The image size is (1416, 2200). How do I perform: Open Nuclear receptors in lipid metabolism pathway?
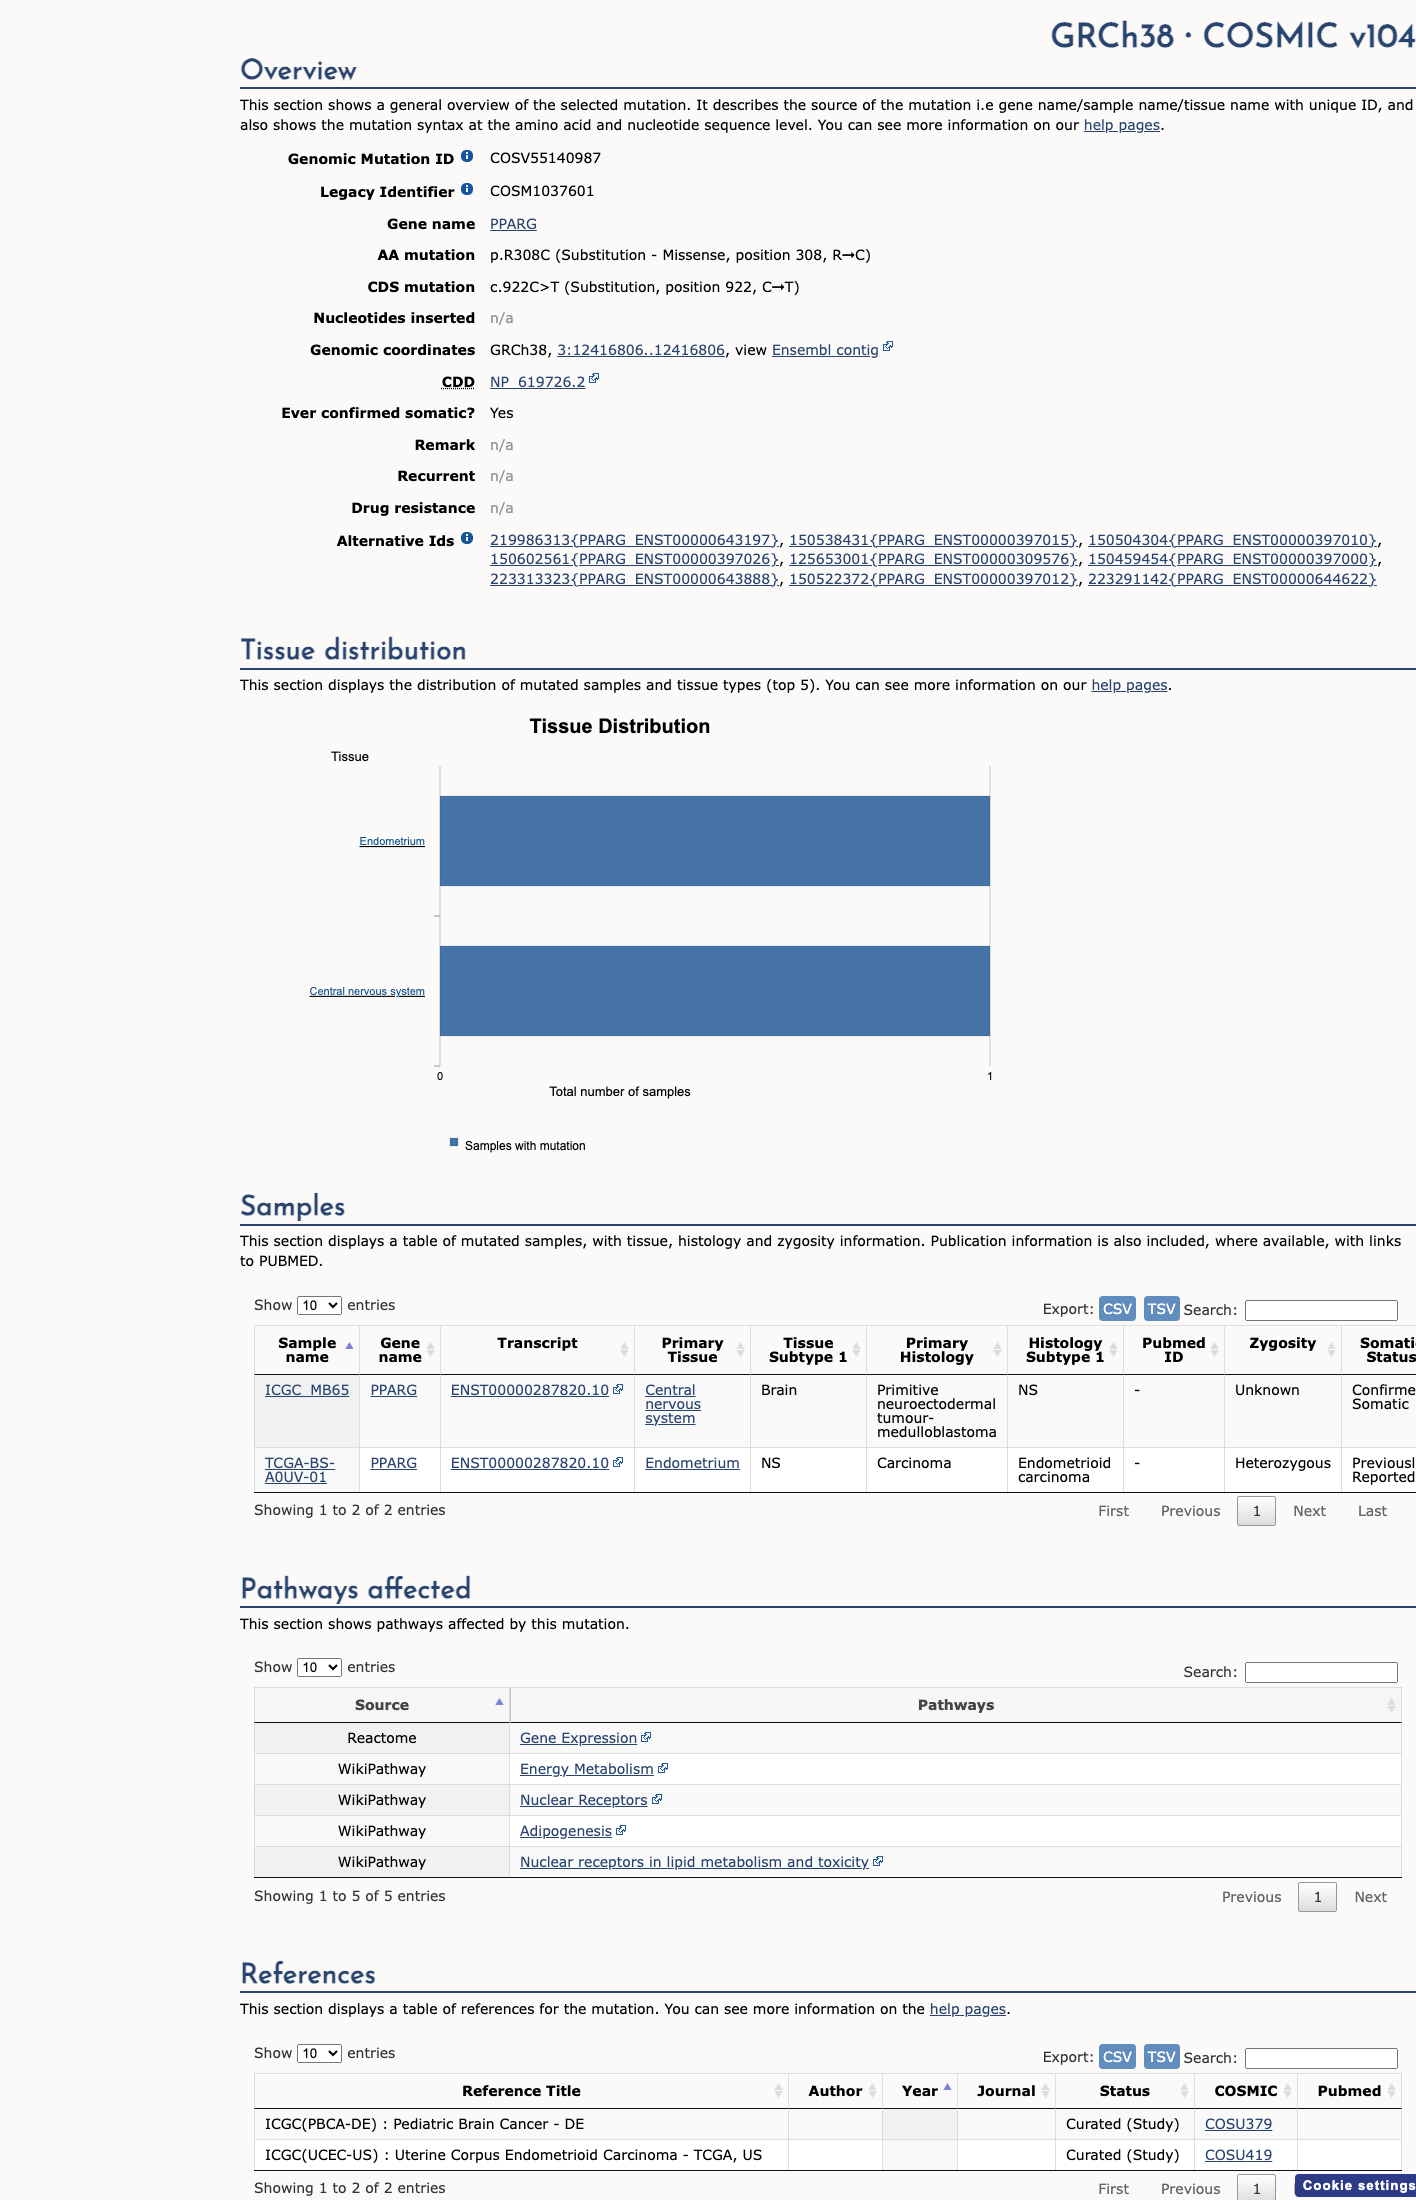pos(694,1862)
